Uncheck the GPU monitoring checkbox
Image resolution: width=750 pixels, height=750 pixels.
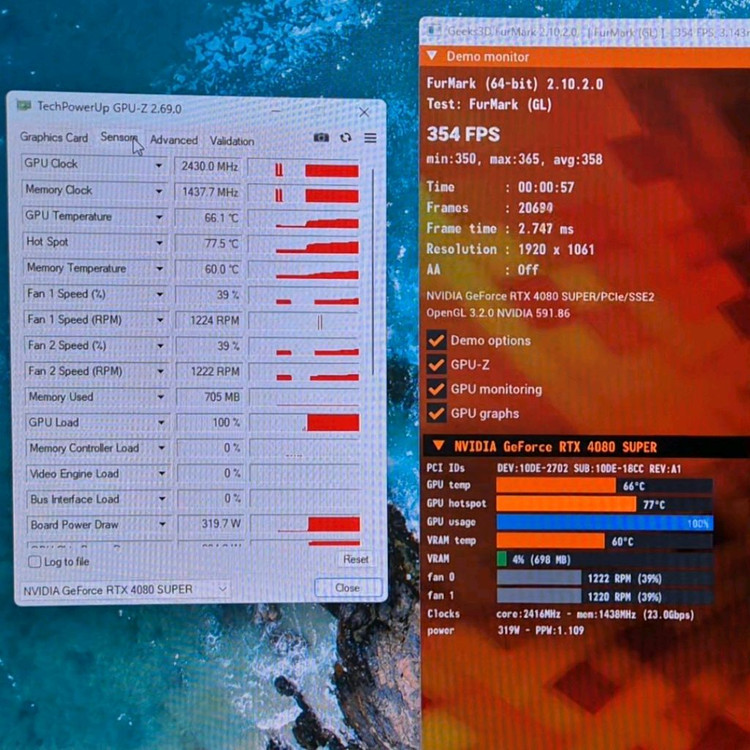click(x=436, y=389)
